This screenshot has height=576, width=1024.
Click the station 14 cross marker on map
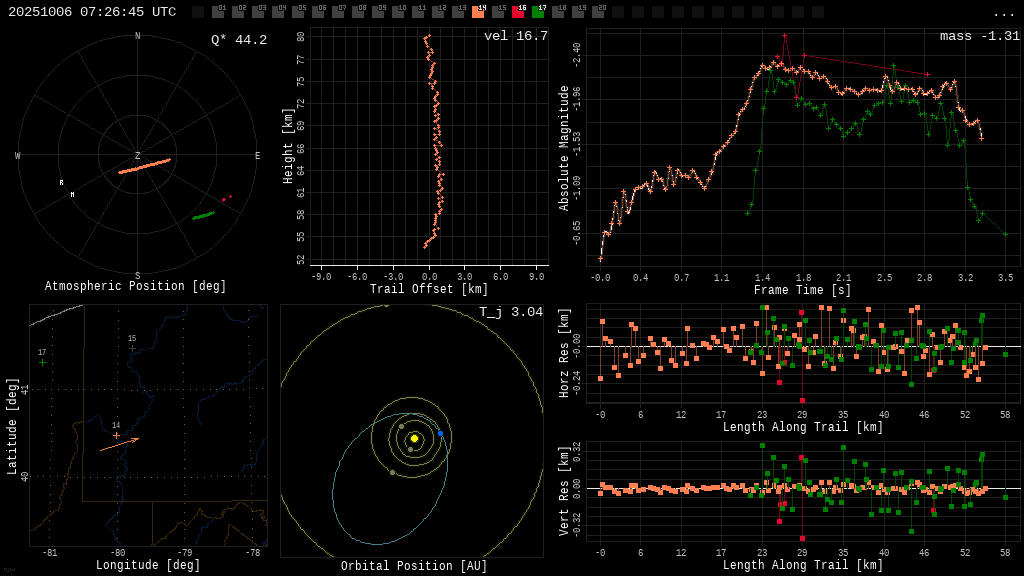click(116, 435)
